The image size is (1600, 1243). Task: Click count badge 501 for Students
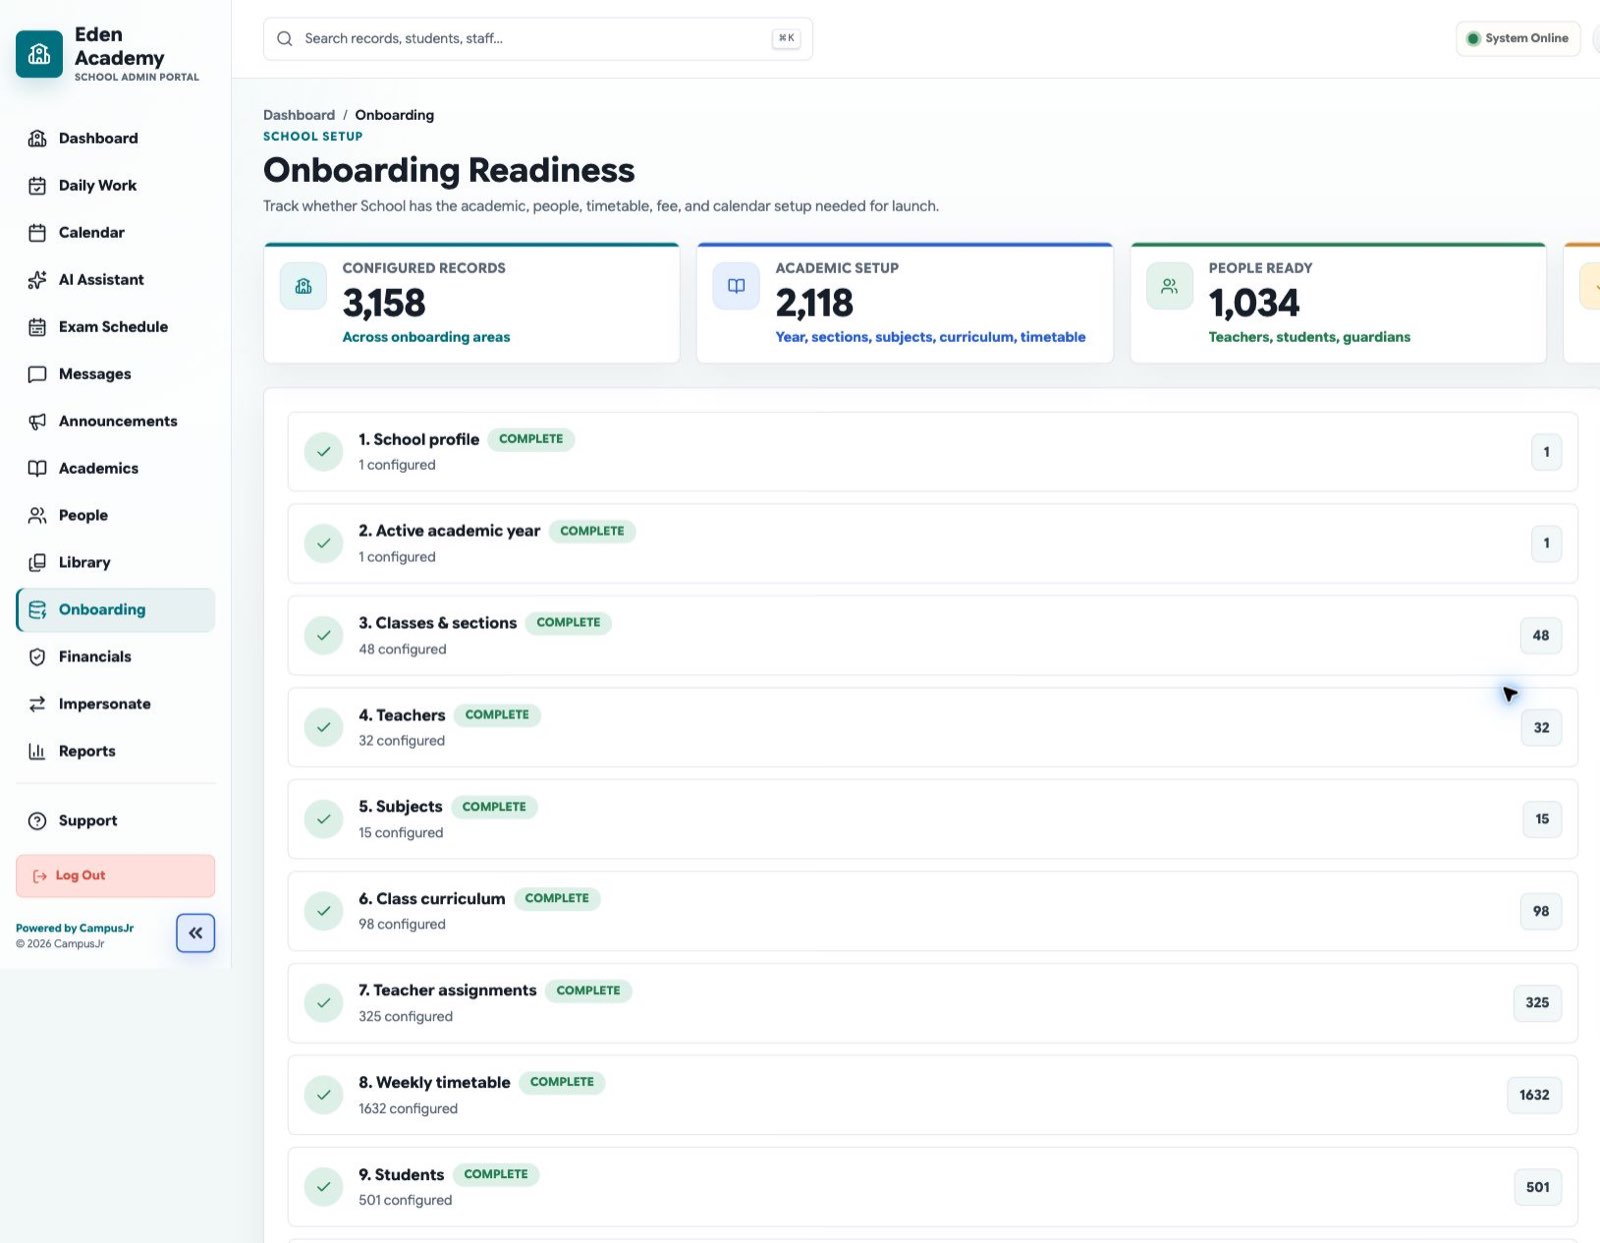pos(1537,1187)
